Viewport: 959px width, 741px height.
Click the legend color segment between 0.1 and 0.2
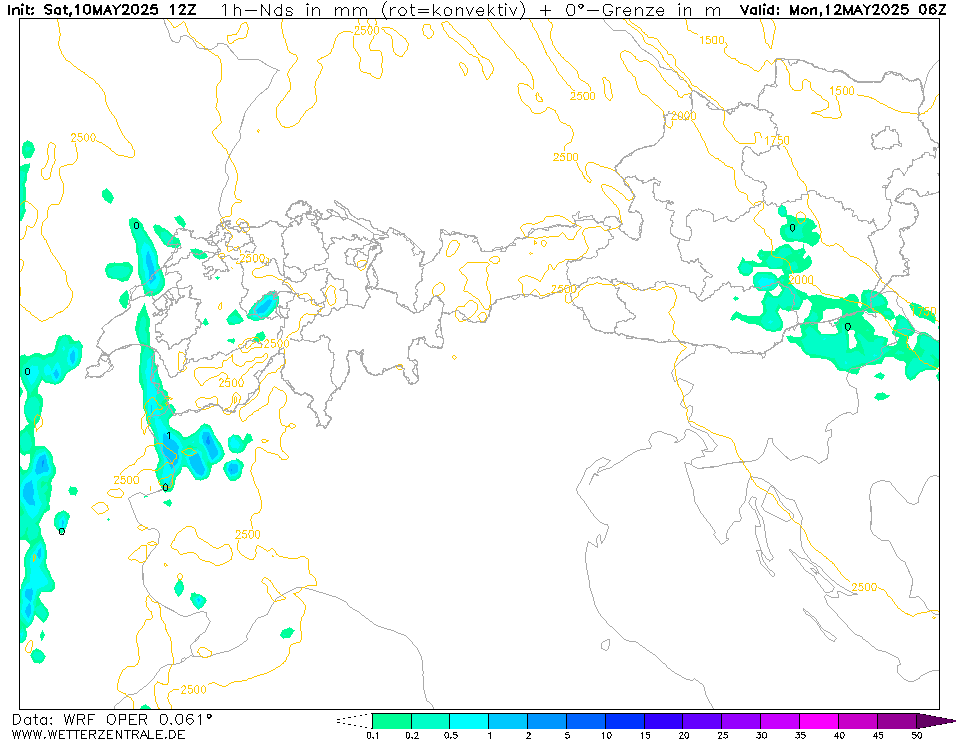[392, 721]
